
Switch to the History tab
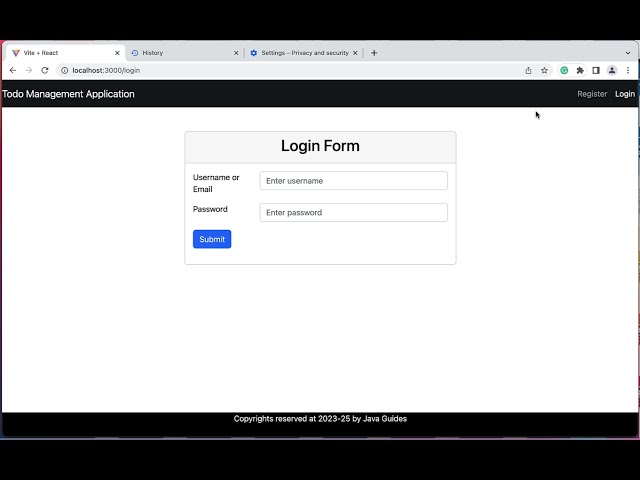pos(184,53)
